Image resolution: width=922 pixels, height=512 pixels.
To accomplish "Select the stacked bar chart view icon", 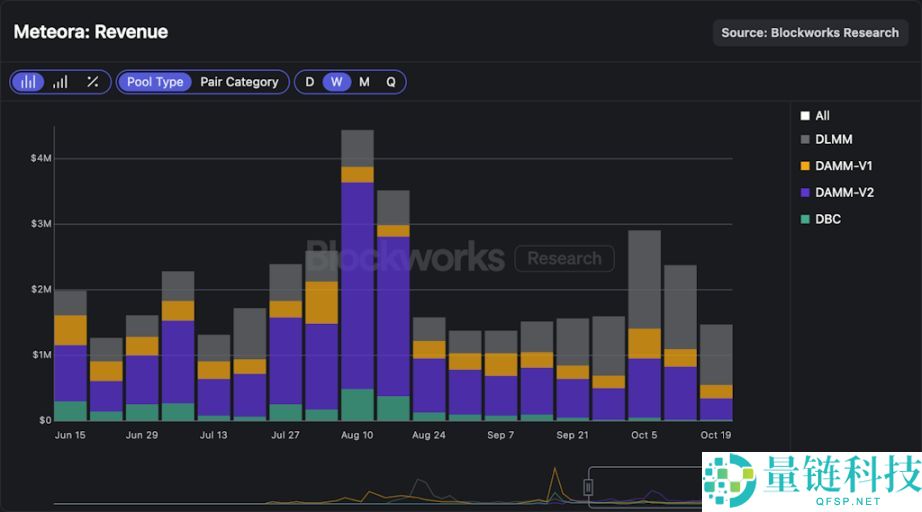I will [x=29, y=82].
